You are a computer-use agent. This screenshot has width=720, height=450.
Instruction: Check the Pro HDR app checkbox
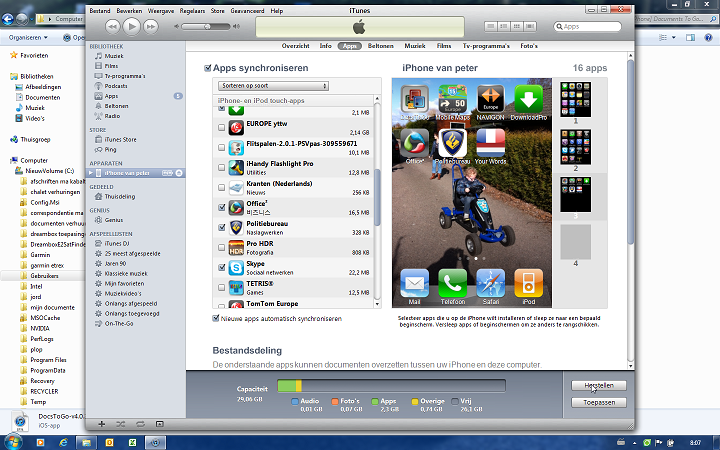click(x=221, y=248)
